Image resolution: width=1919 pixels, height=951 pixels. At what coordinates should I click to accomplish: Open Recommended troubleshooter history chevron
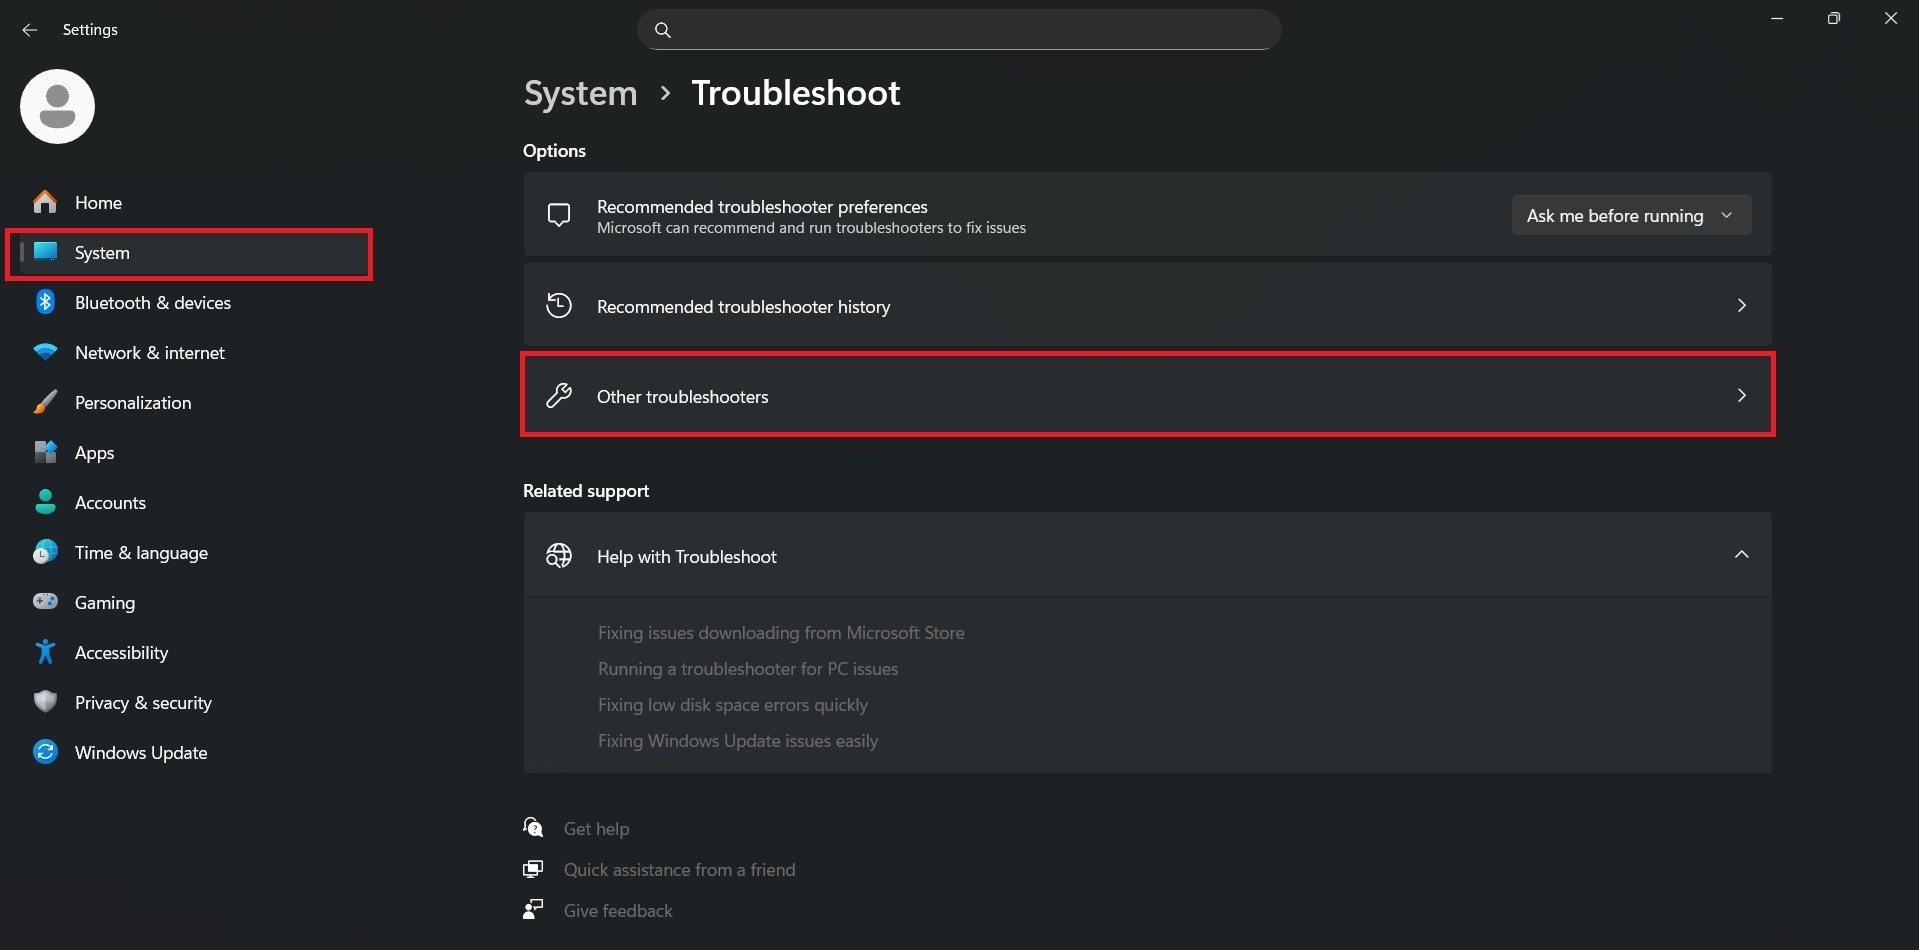[x=1741, y=306]
